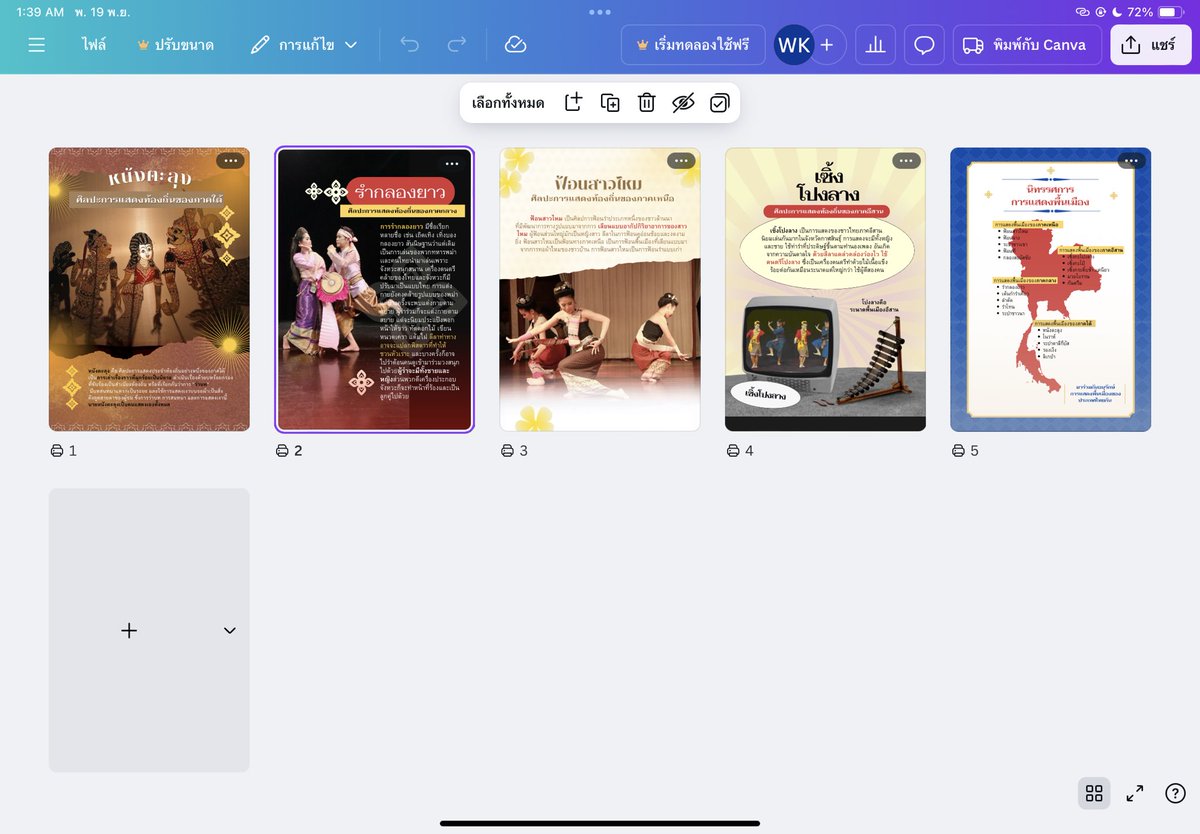This screenshot has width=1200, height=834.
Task: Hide the selected page eye icon
Action: pos(683,102)
